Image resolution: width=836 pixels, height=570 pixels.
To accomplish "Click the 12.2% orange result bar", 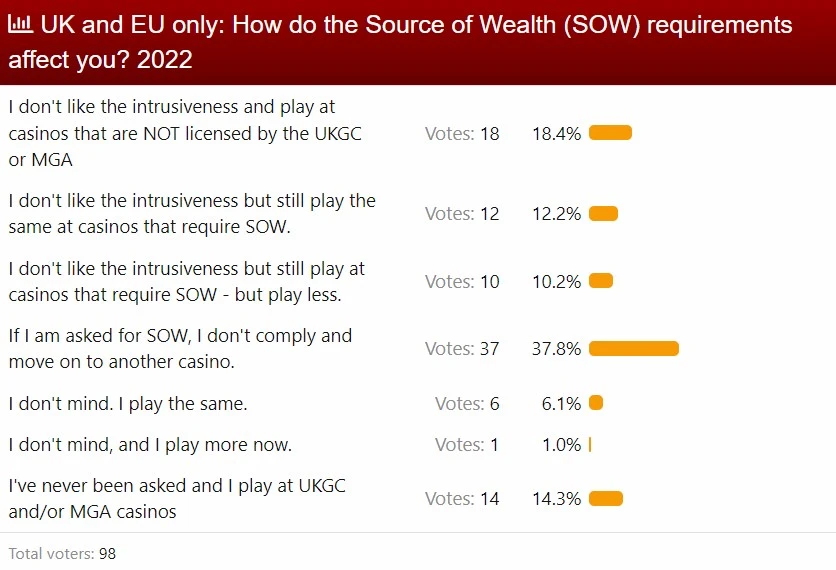I will (604, 214).
